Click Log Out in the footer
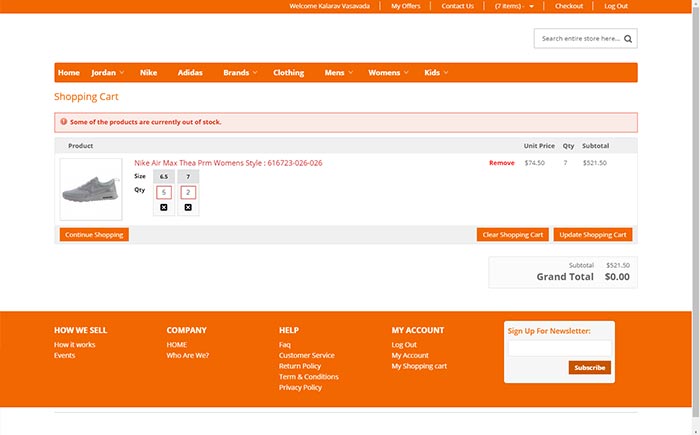Viewport: 700px width, 435px height. point(404,344)
